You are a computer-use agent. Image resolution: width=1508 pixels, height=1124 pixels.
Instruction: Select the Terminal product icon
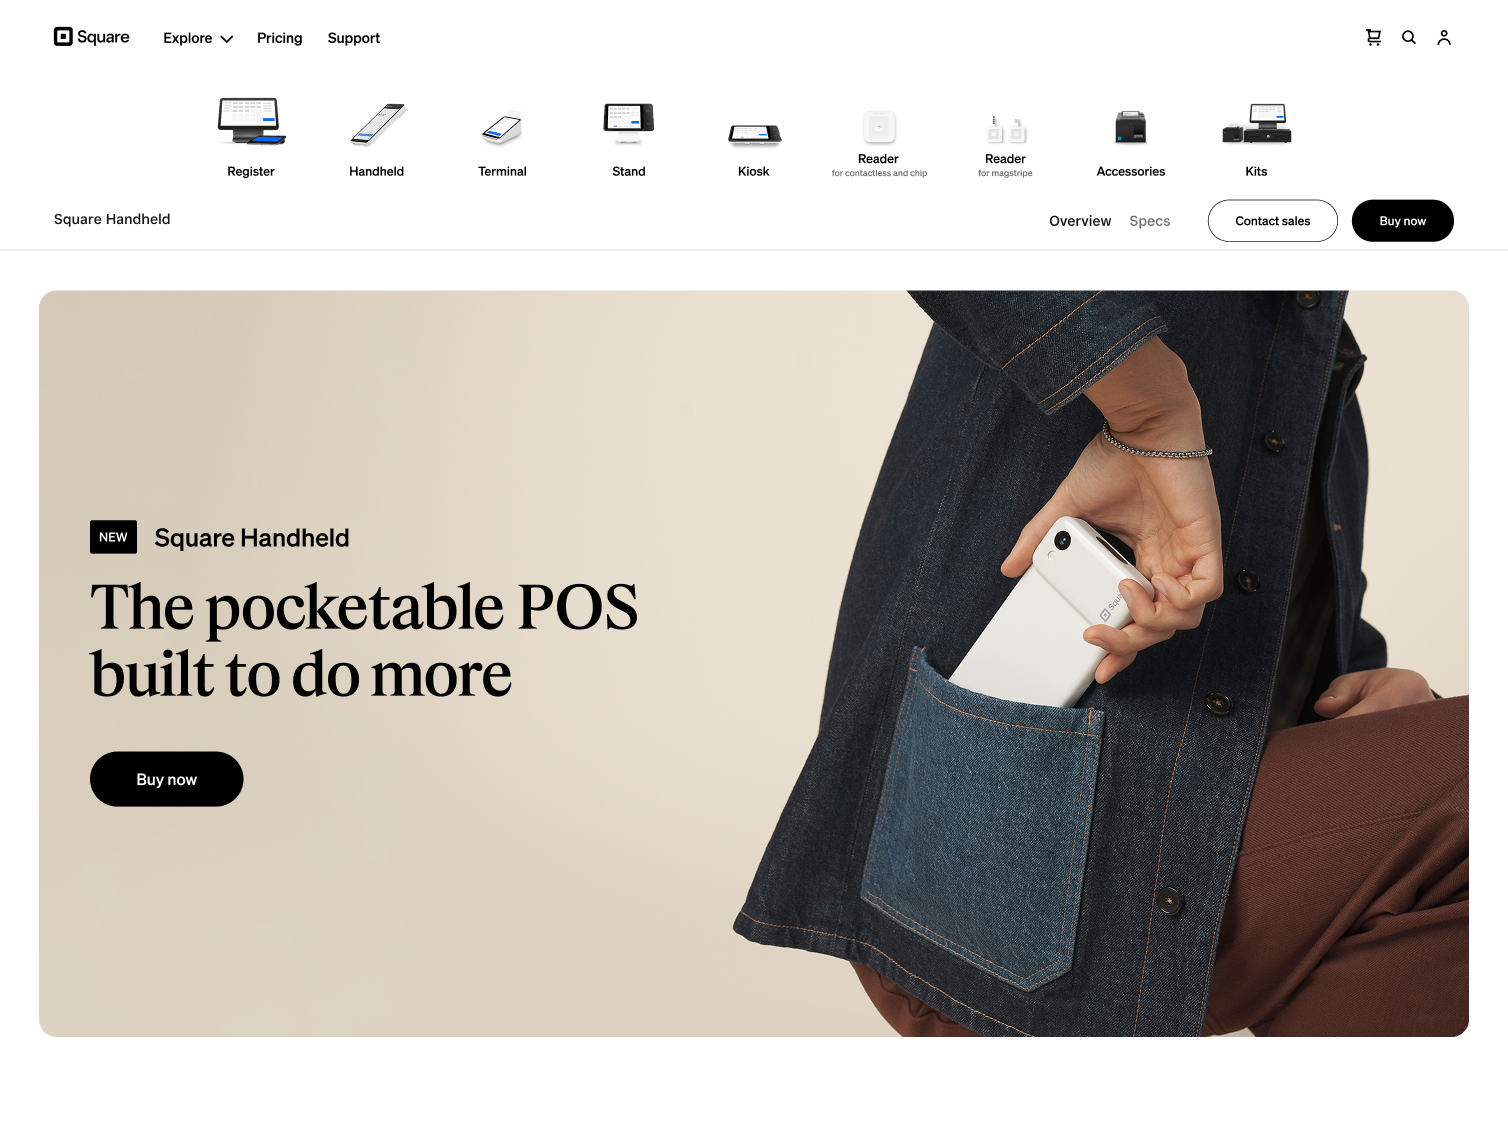point(502,135)
